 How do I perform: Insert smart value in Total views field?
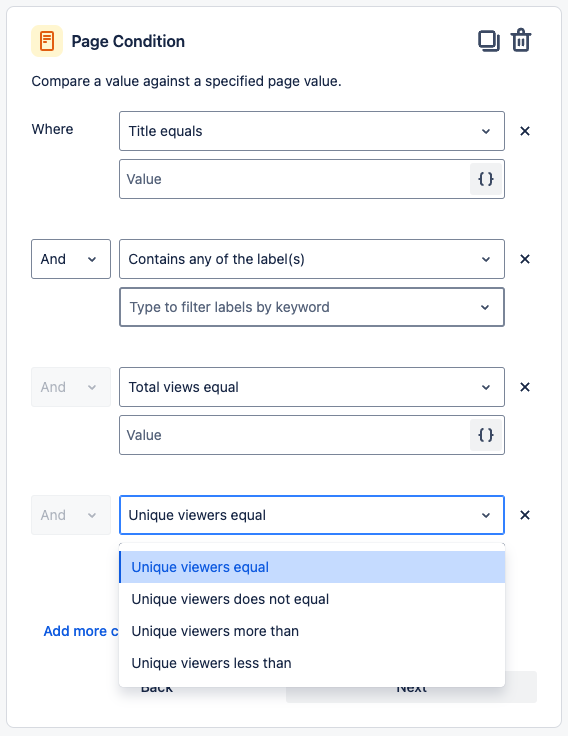coord(486,435)
